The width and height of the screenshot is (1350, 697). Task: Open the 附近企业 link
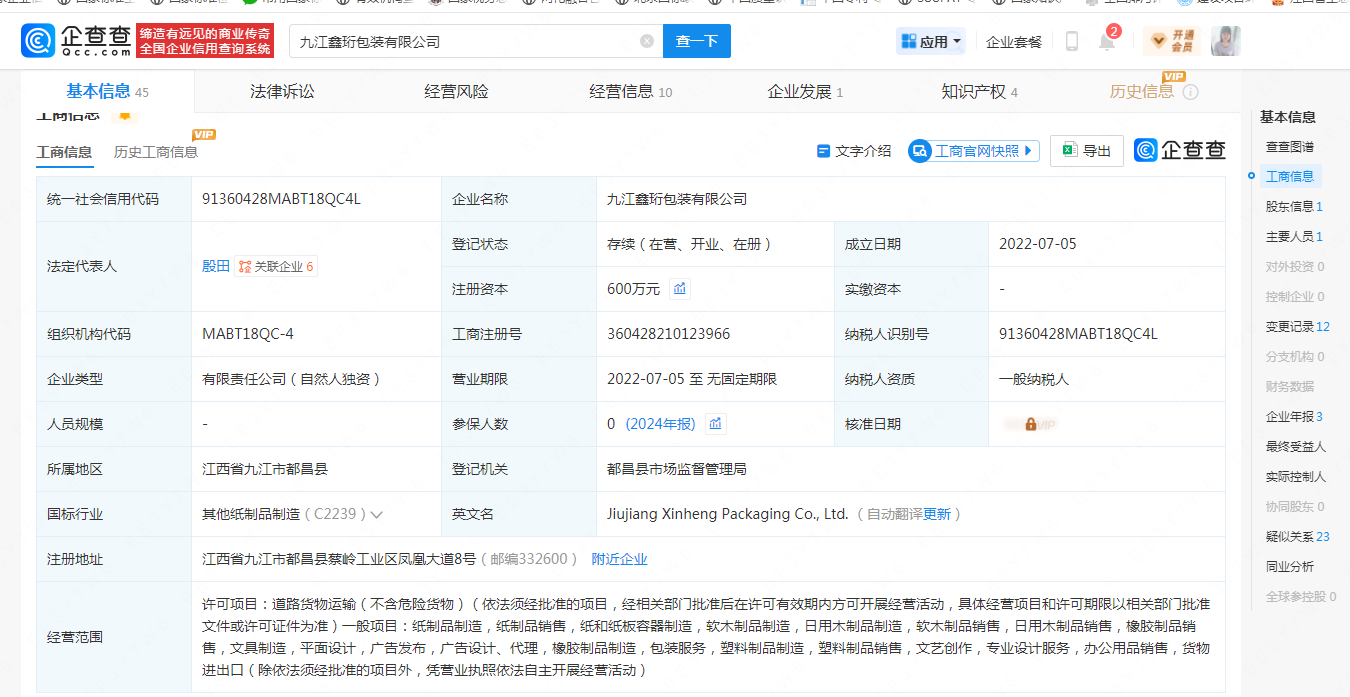(619, 559)
